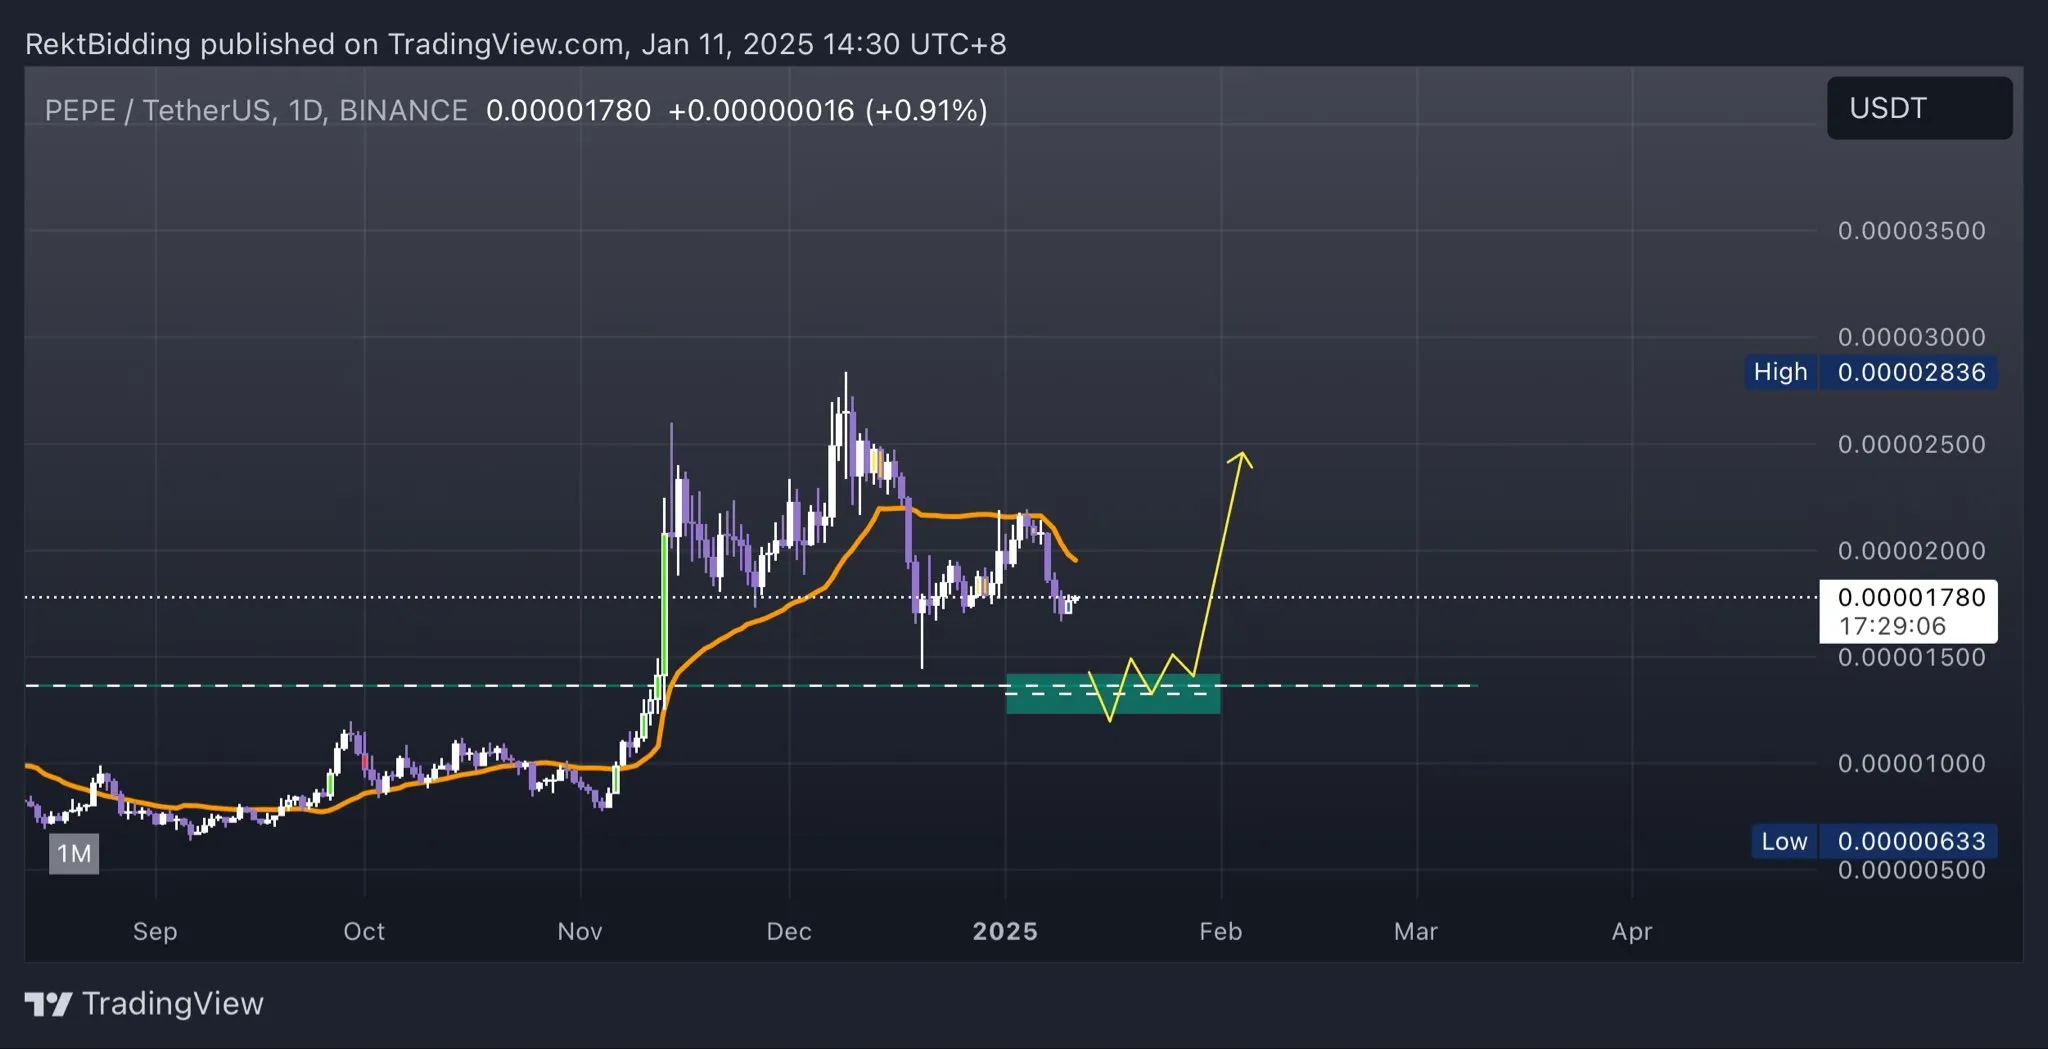
Task: Click the 0.00002000 price axis label
Action: pyautogui.click(x=1911, y=550)
